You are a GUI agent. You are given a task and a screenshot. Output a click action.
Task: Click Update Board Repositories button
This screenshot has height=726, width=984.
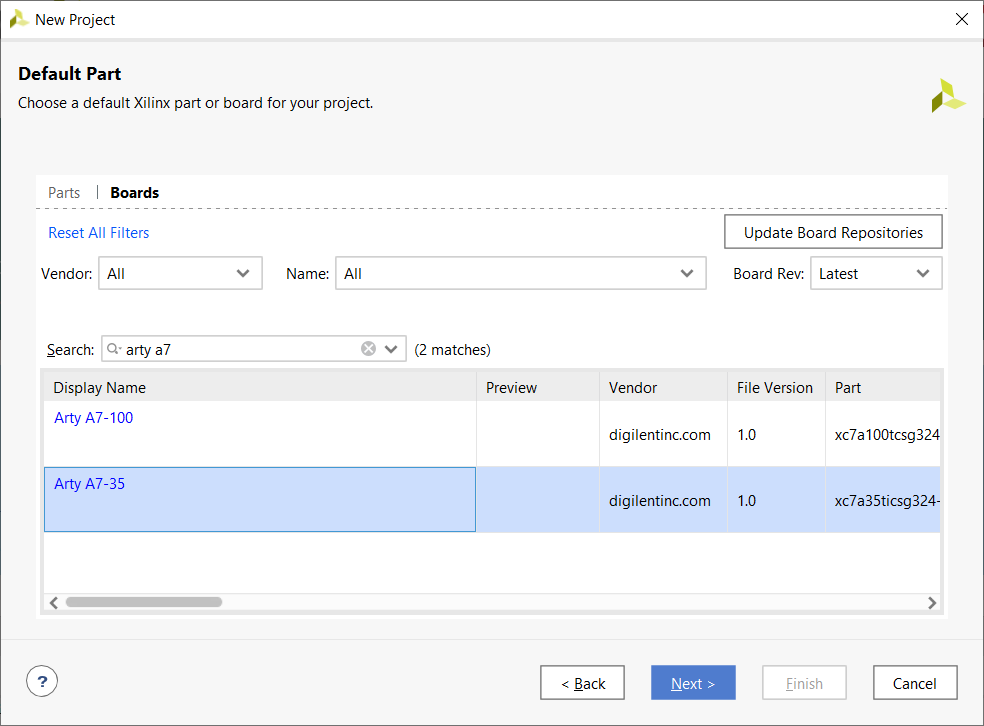[x=833, y=232]
